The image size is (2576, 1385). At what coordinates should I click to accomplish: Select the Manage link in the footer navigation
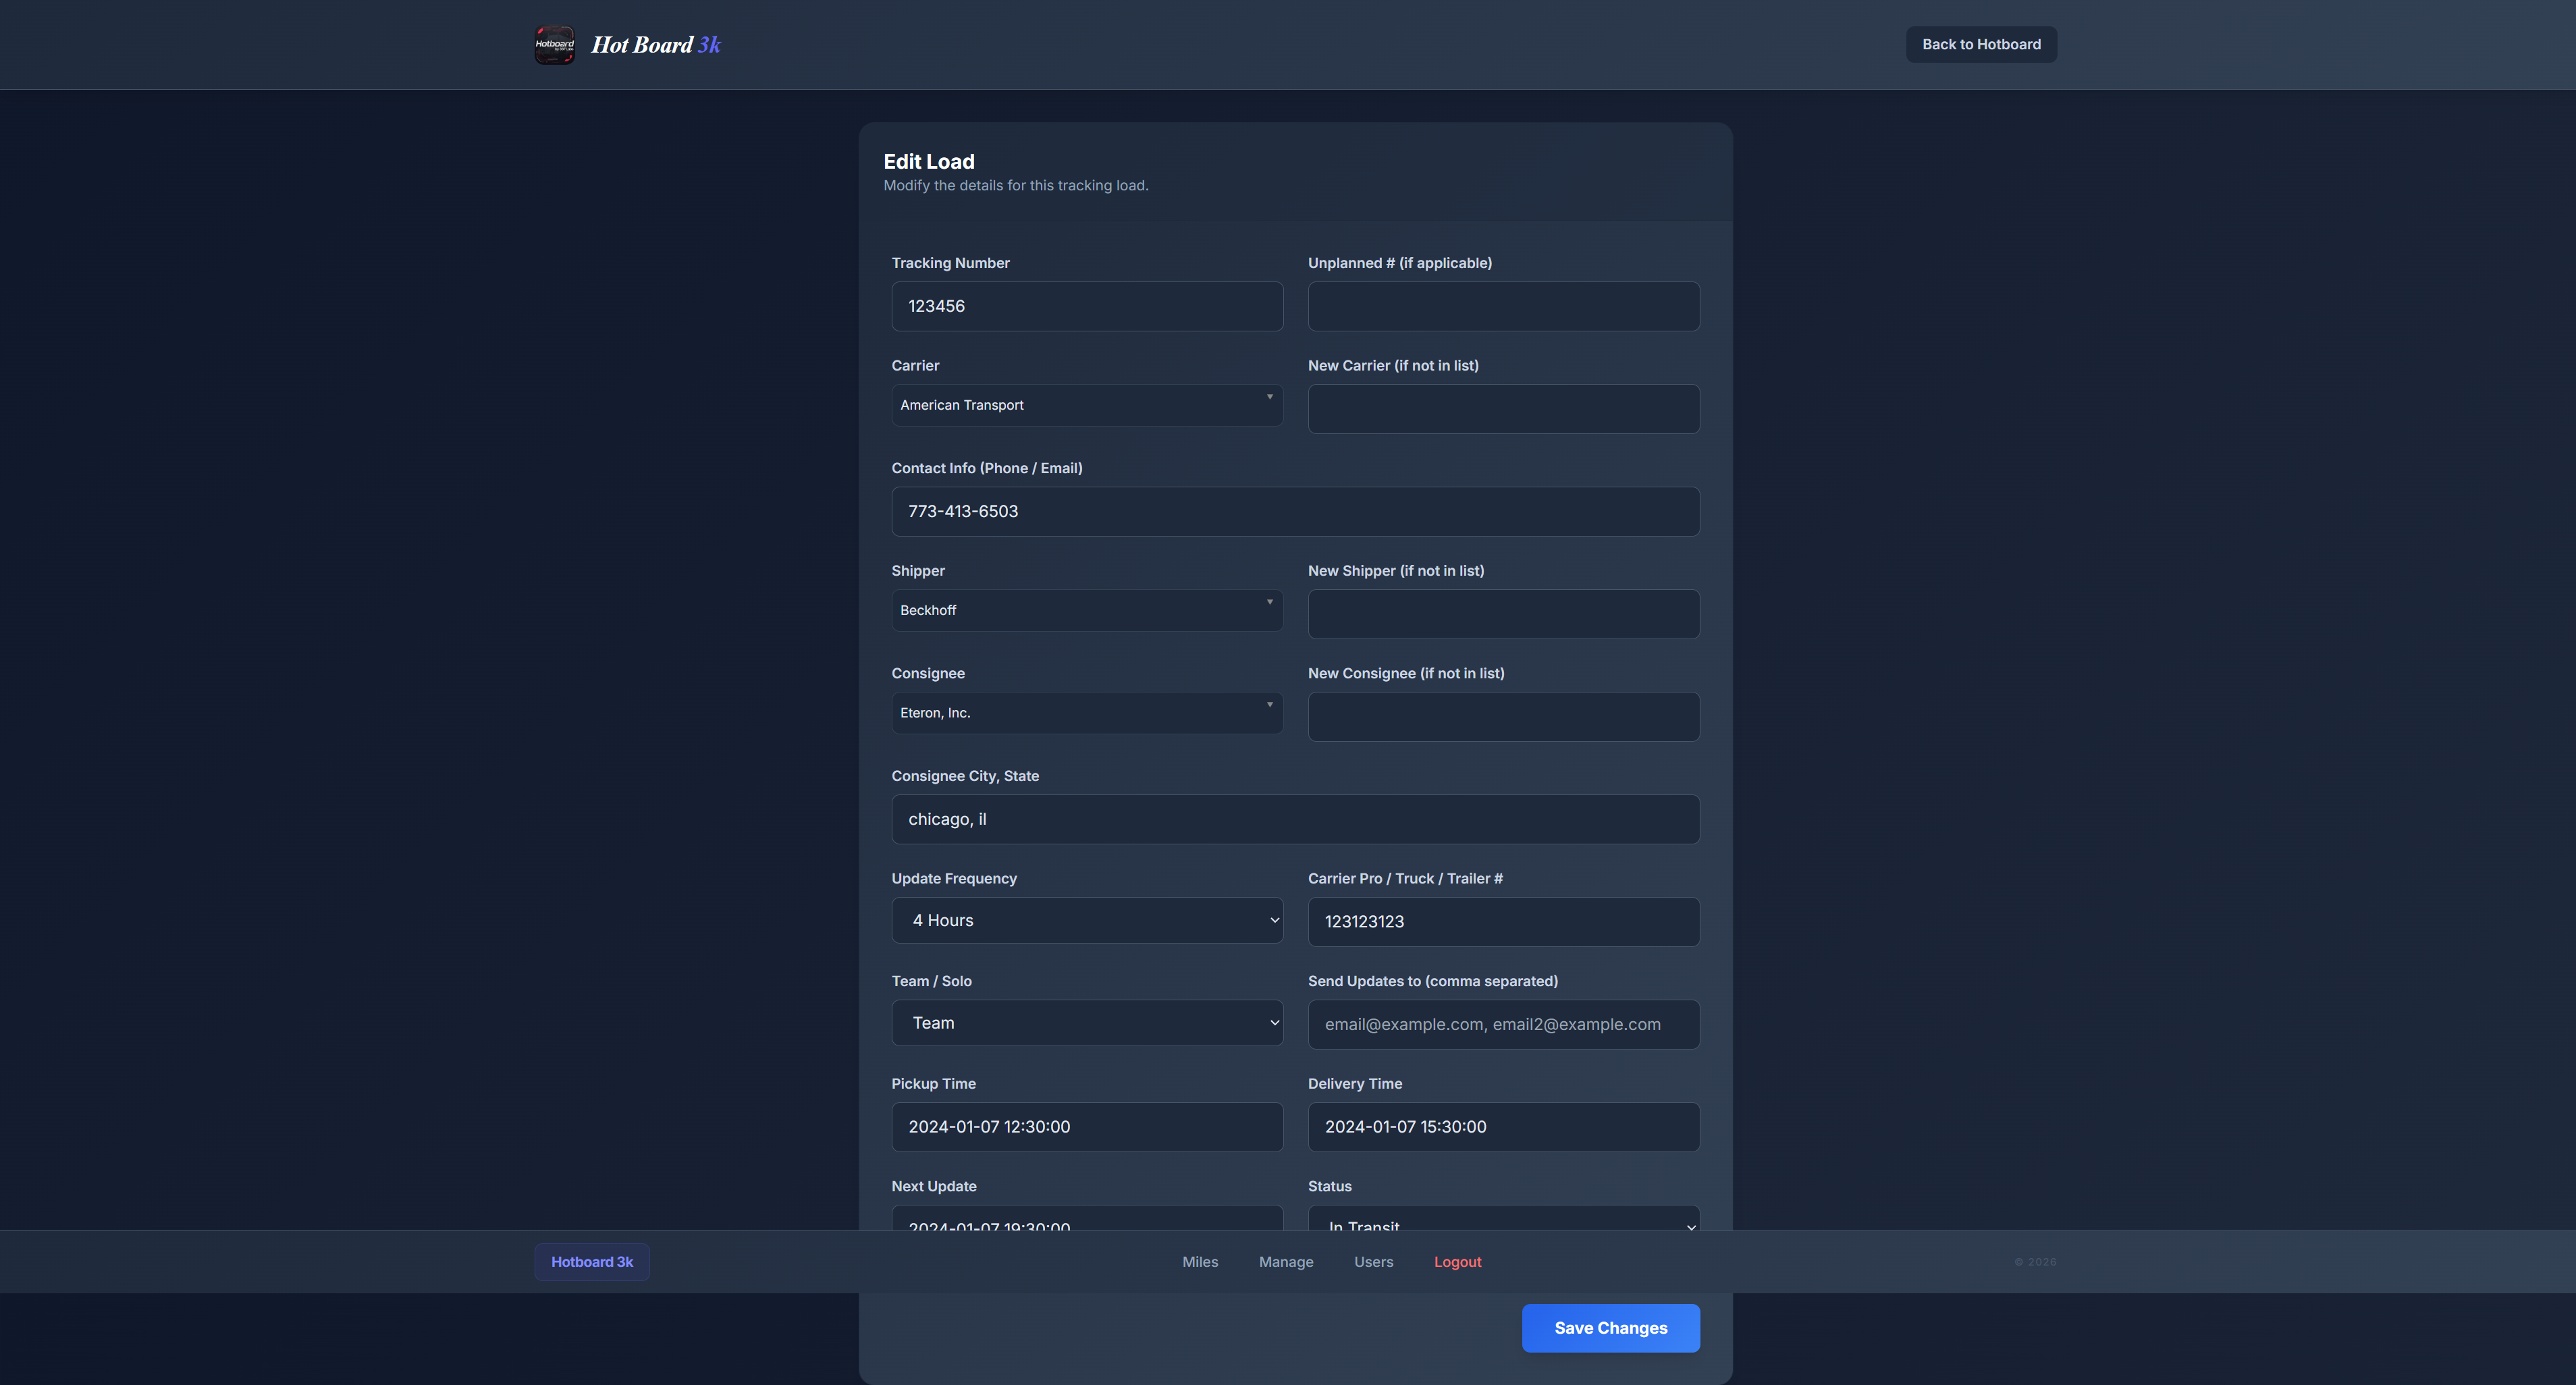click(1286, 1261)
